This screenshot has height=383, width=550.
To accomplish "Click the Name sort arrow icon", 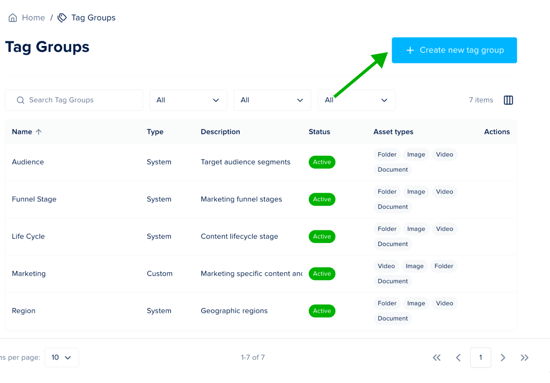I will 39,132.
